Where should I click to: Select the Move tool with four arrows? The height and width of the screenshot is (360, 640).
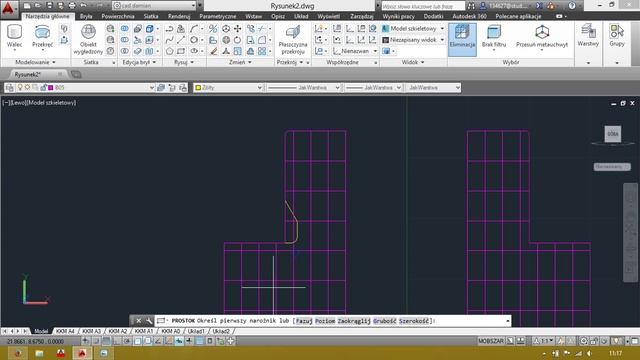(237, 29)
